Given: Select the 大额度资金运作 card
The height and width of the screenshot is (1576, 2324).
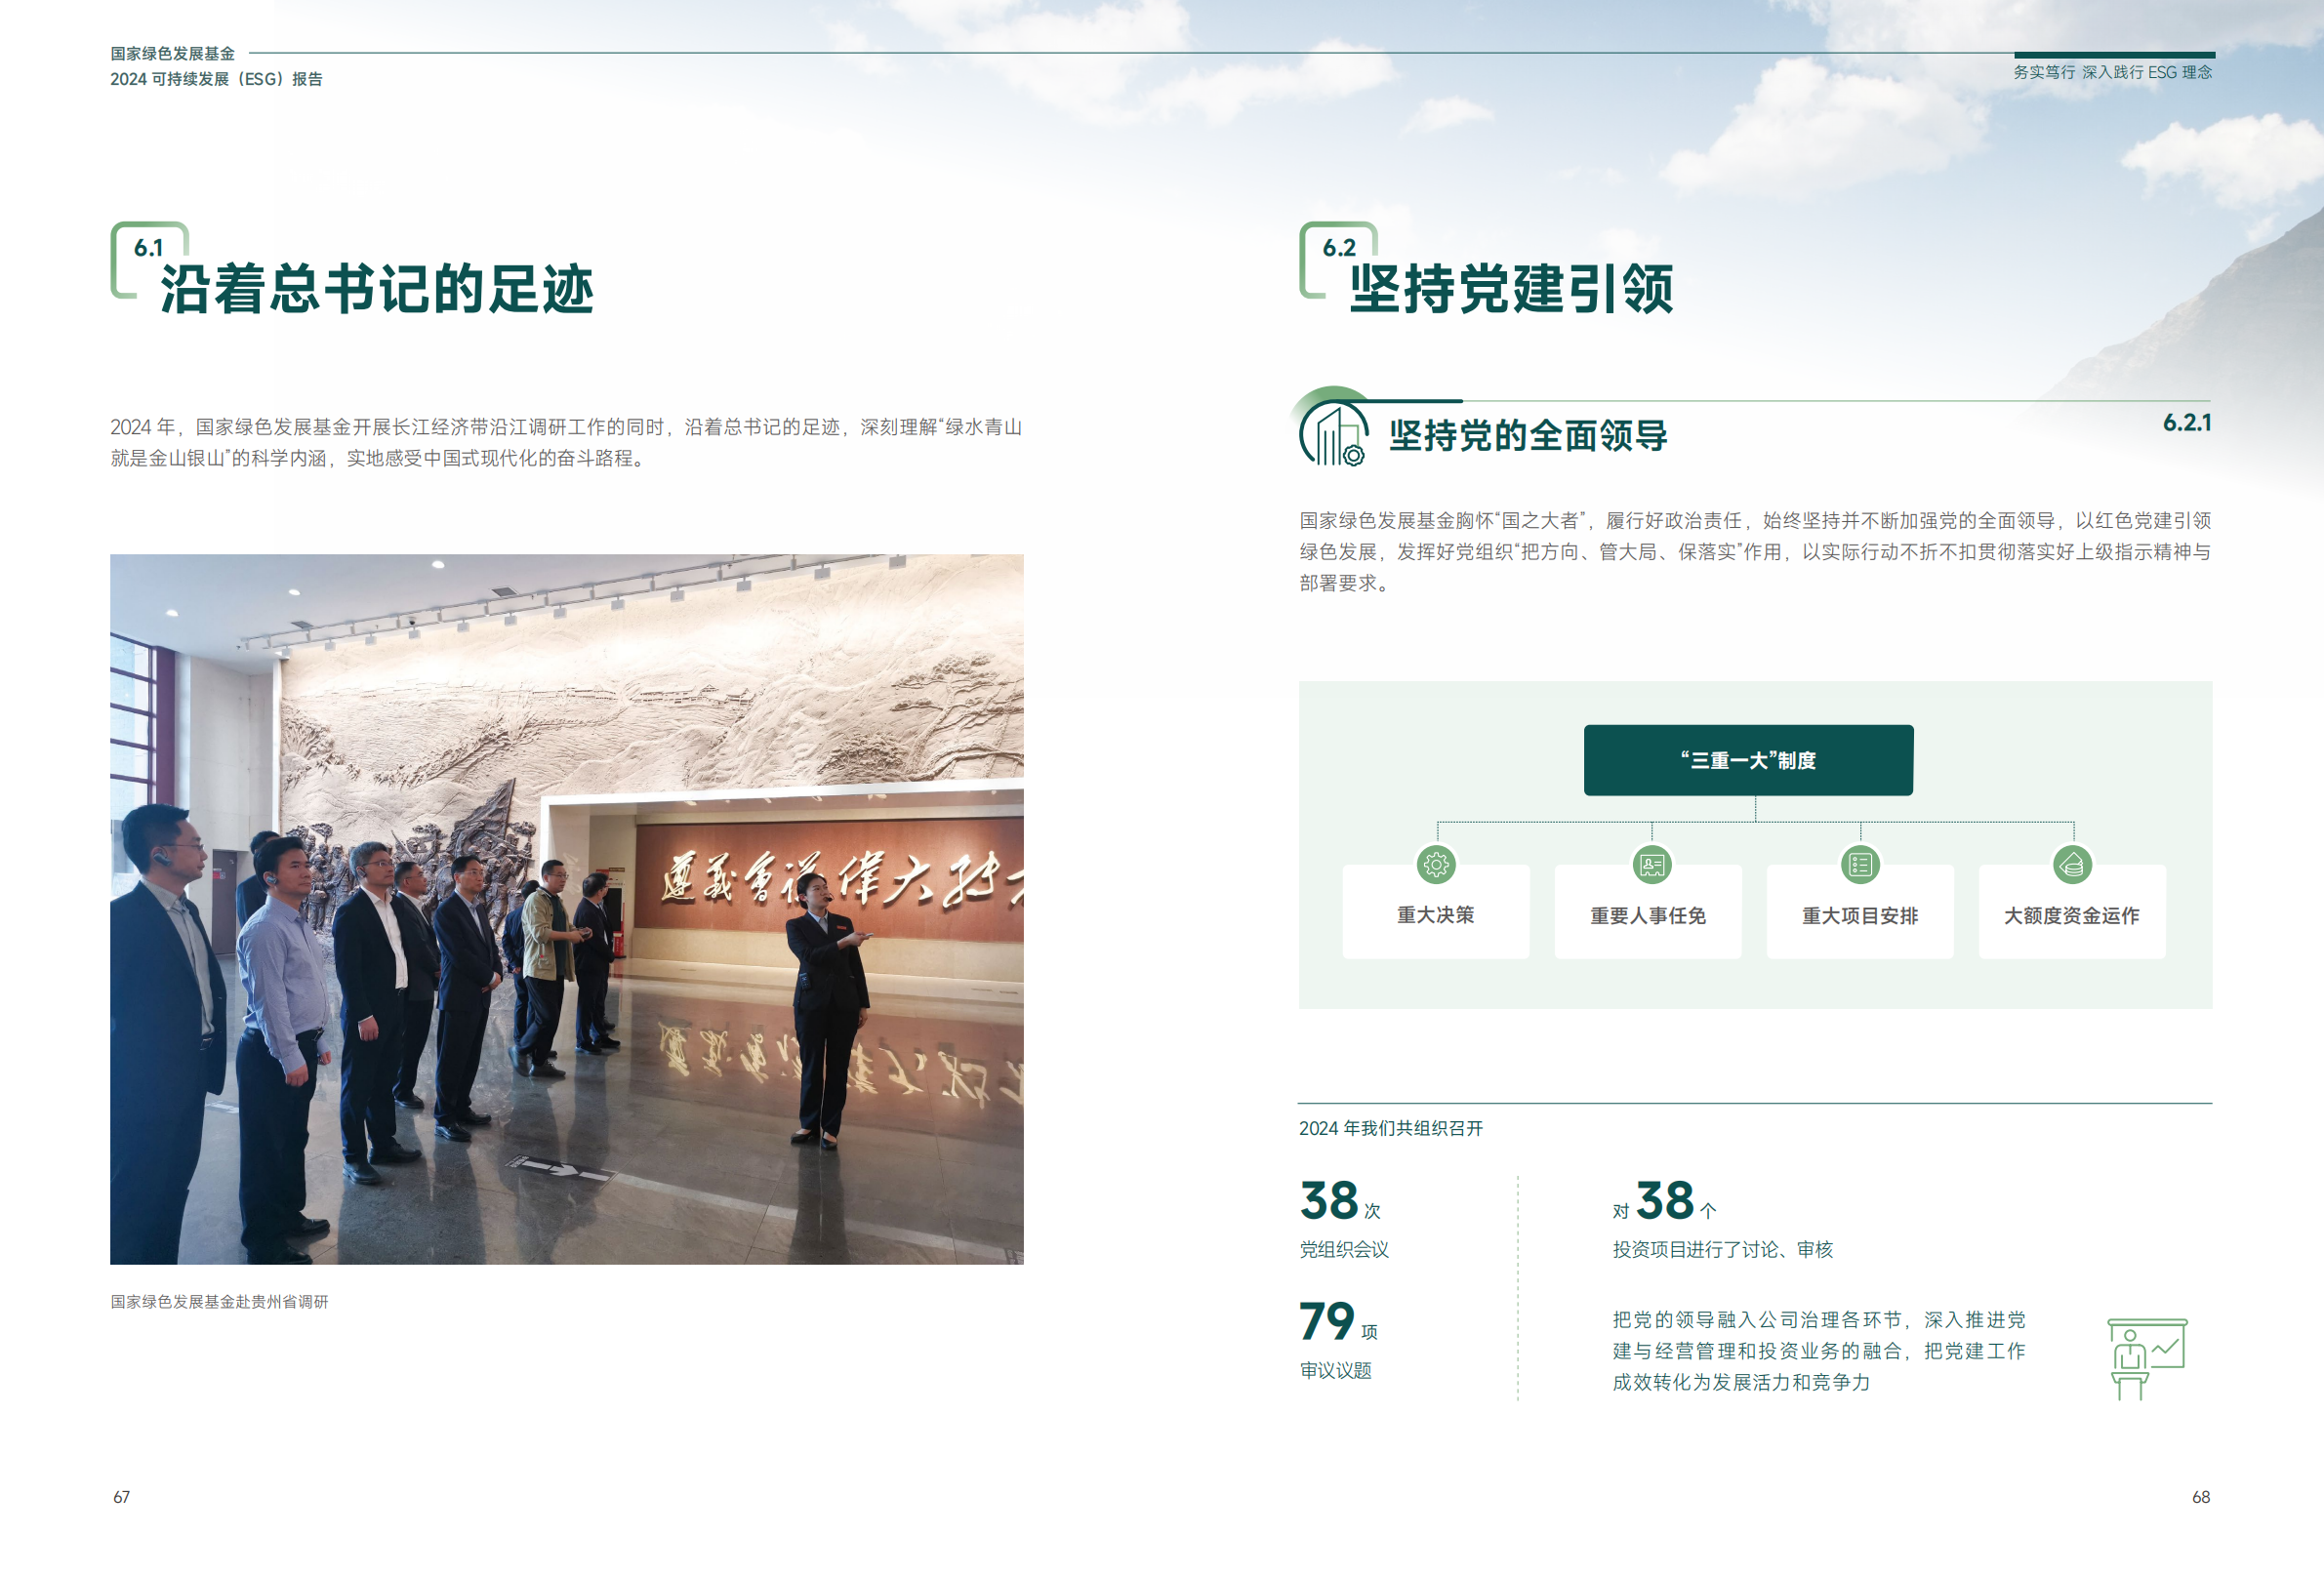Looking at the screenshot, I should coord(2072,914).
